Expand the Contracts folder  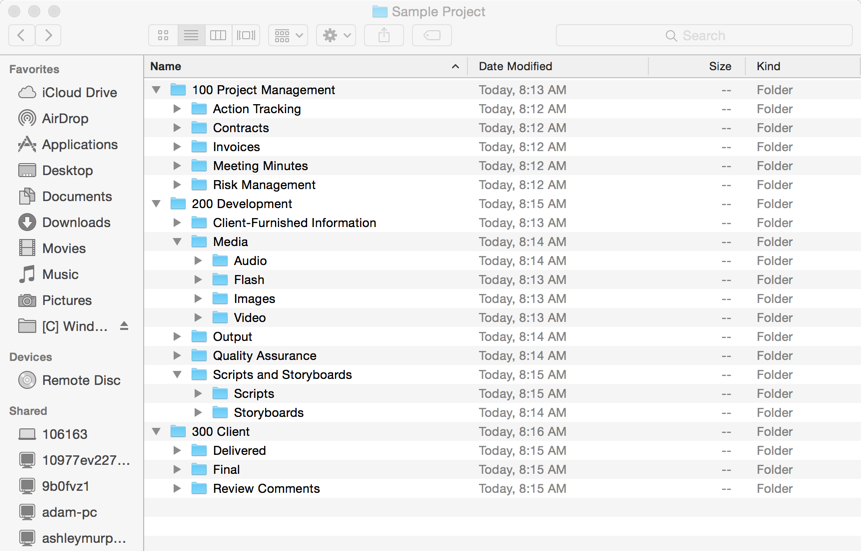click(x=177, y=127)
